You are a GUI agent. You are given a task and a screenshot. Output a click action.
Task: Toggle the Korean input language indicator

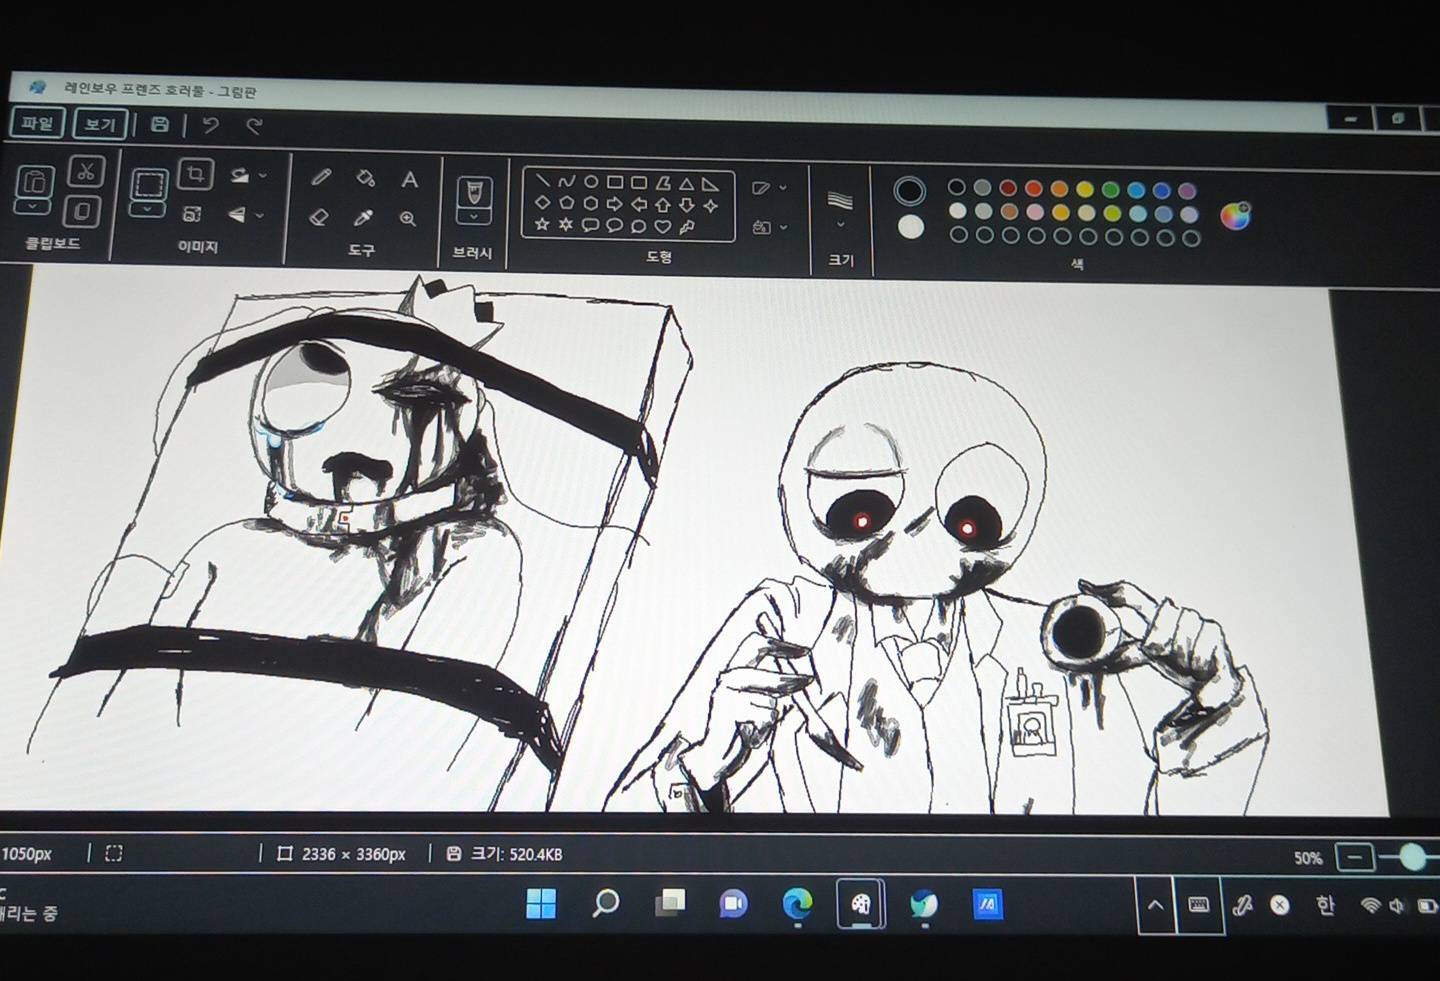click(1325, 905)
